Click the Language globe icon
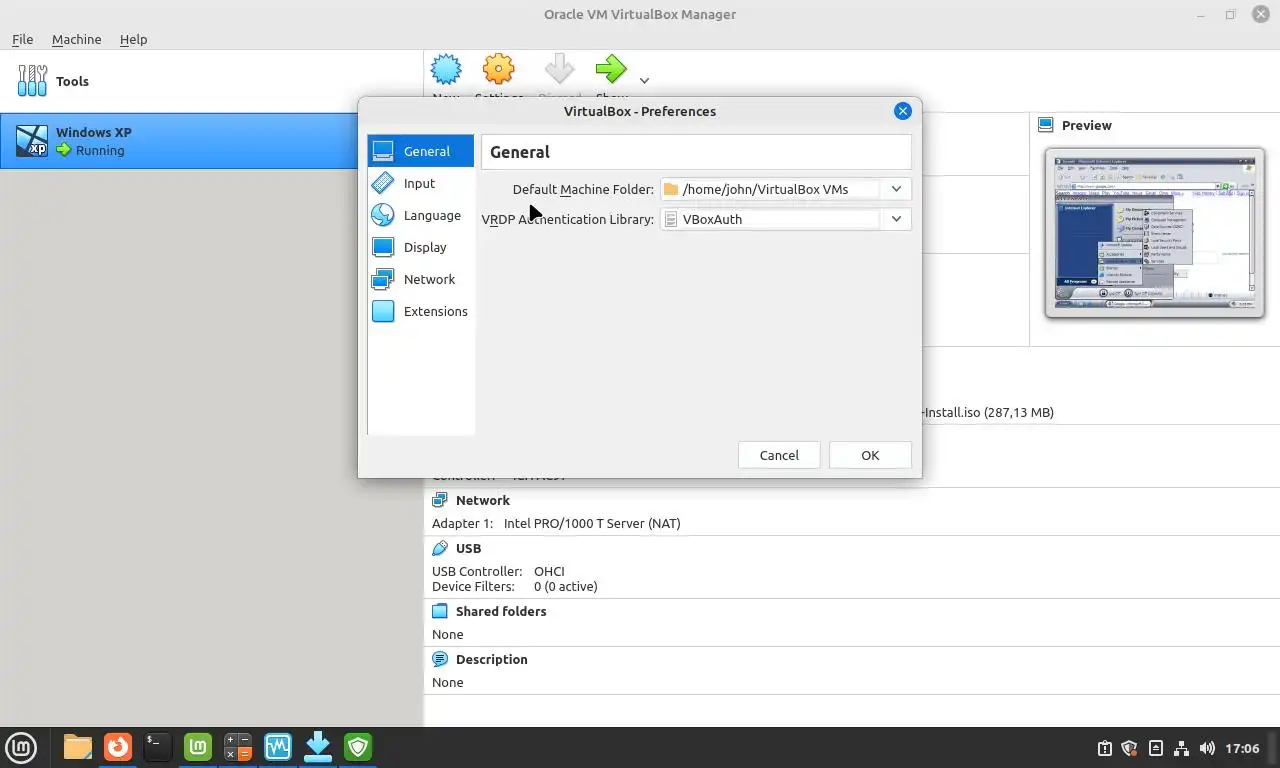 [x=383, y=215]
